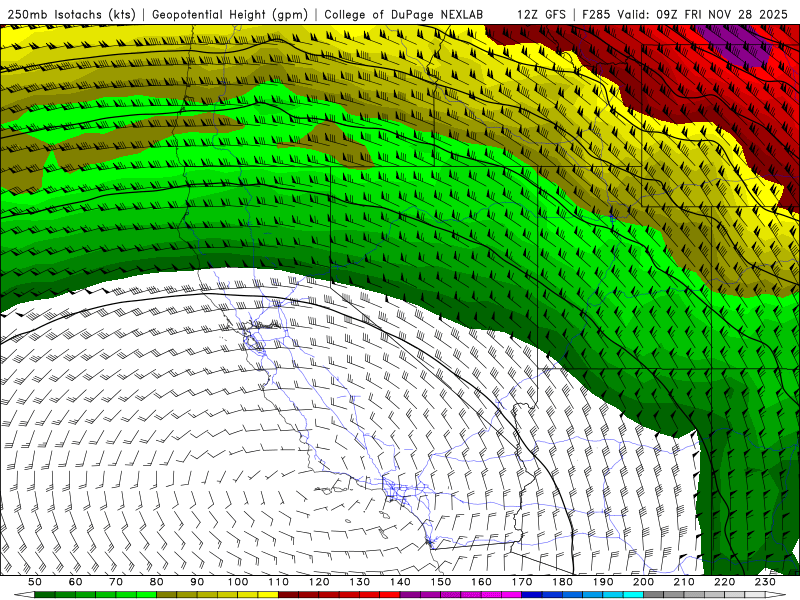Screen dimensions: 800x600
Task: Click the cyan swatch left of 200
Action: (x=633, y=594)
